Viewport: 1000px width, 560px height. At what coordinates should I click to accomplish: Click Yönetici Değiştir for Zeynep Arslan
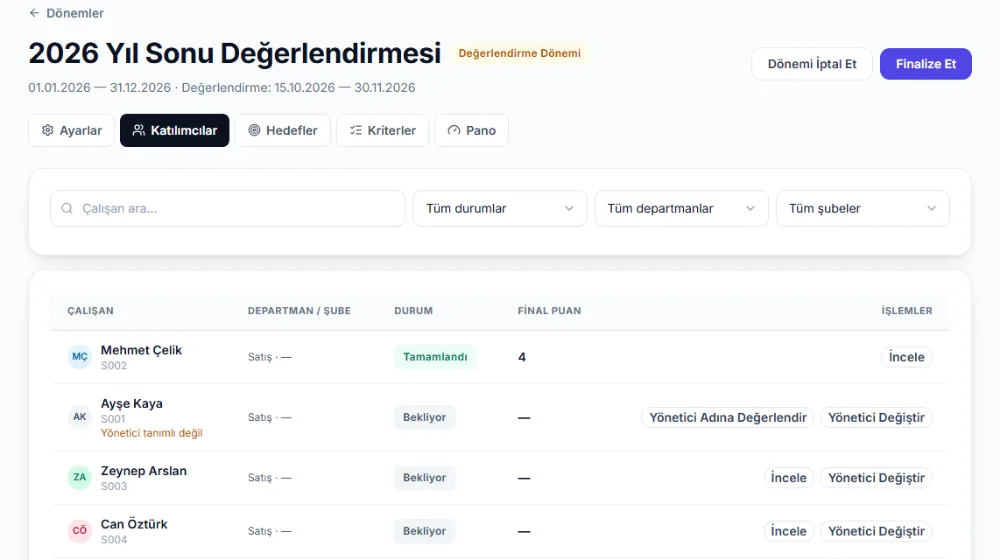876,477
